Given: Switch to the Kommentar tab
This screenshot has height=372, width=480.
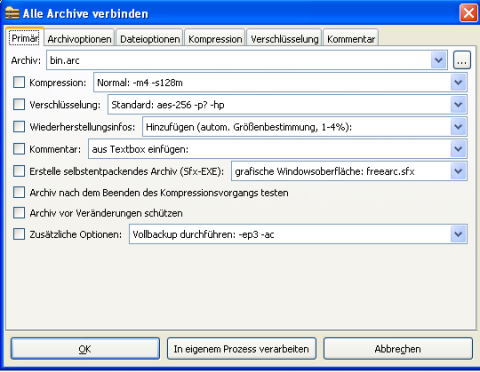Looking at the screenshot, I should pos(351,39).
